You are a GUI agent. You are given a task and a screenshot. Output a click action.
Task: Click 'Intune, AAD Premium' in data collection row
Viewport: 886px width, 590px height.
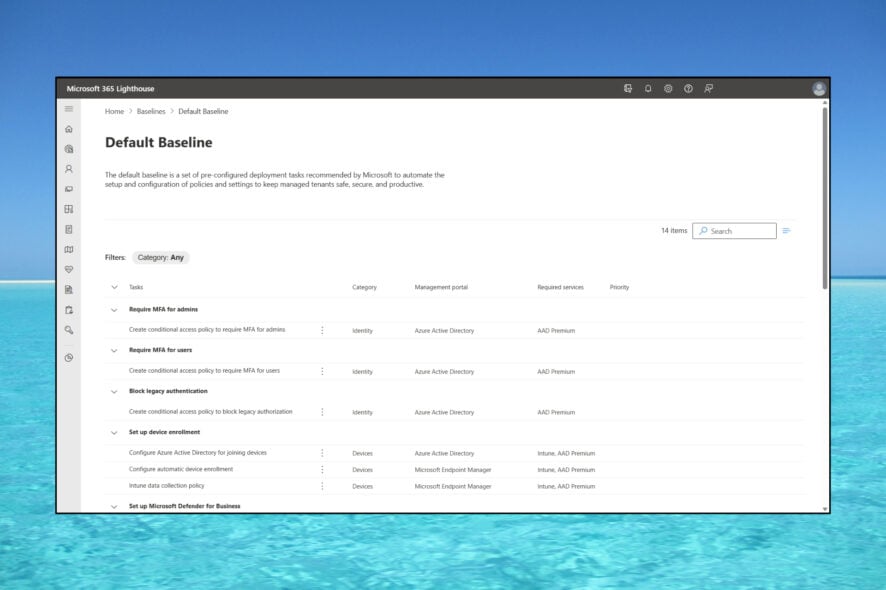coord(566,486)
